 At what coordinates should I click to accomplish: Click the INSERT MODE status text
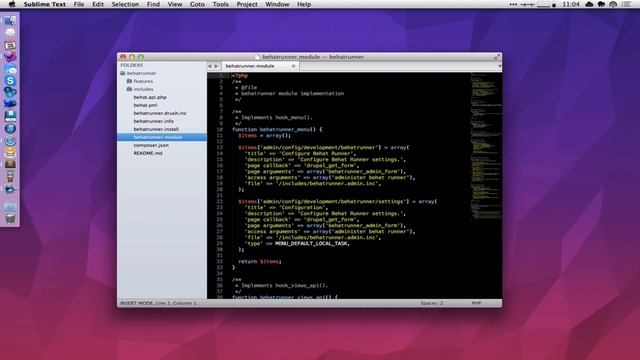pyautogui.click(x=158, y=303)
